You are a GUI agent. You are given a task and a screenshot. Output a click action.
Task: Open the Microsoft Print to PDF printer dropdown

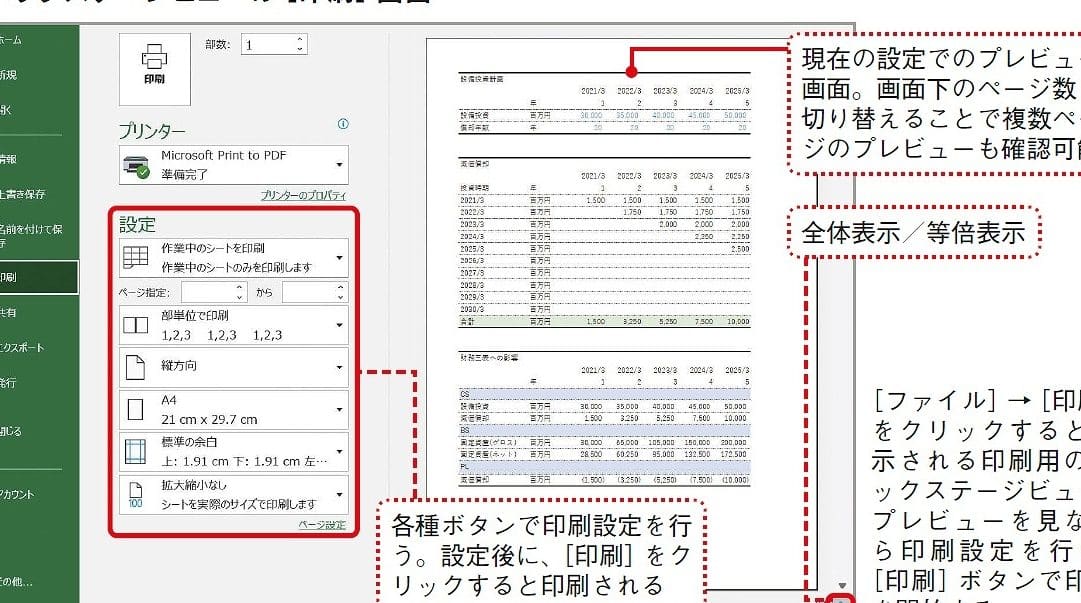pyautogui.click(x=340, y=165)
